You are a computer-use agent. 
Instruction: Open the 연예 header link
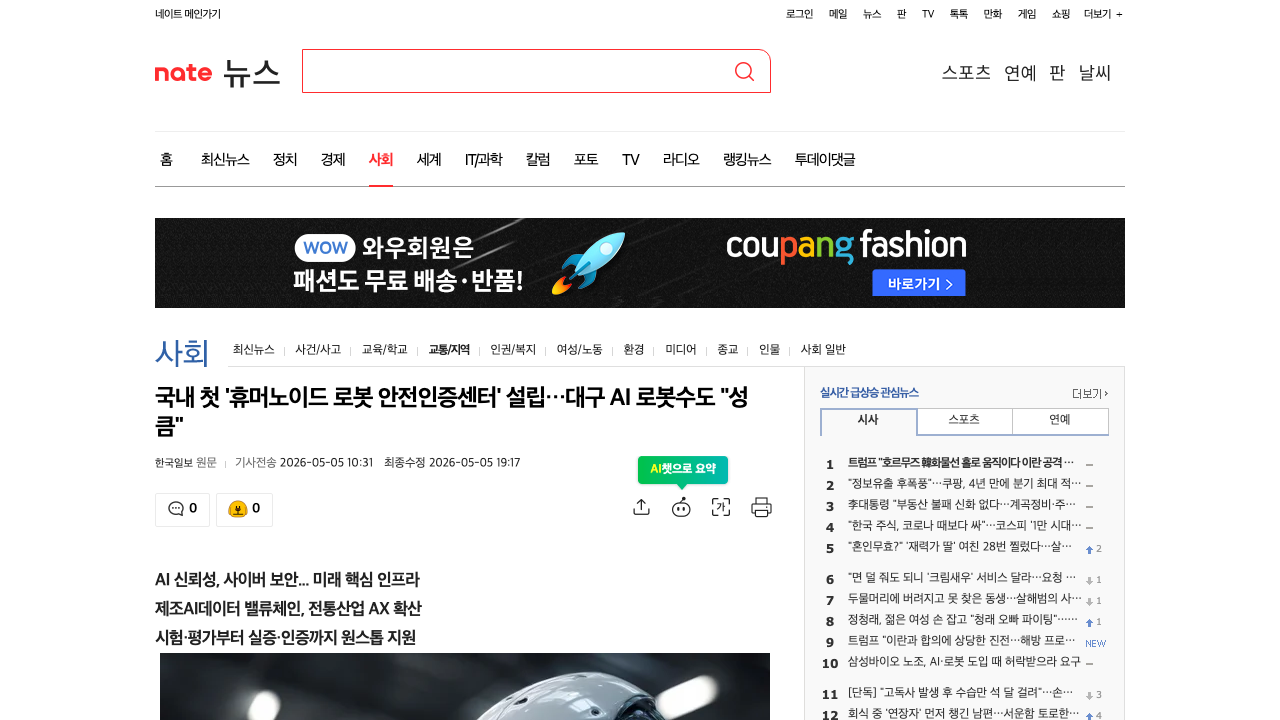pyautogui.click(x=1020, y=72)
